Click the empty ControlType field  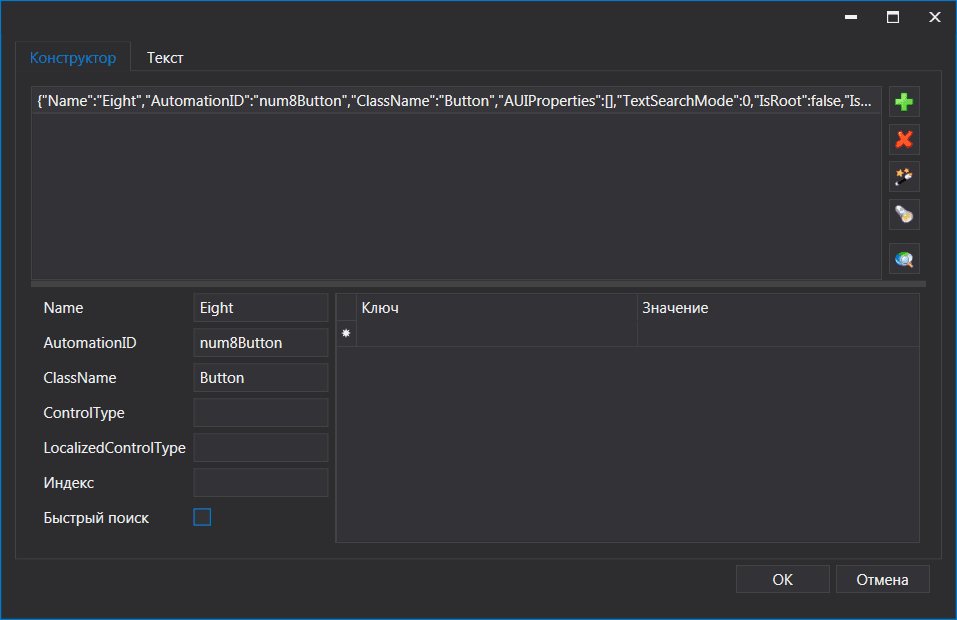pos(260,413)
